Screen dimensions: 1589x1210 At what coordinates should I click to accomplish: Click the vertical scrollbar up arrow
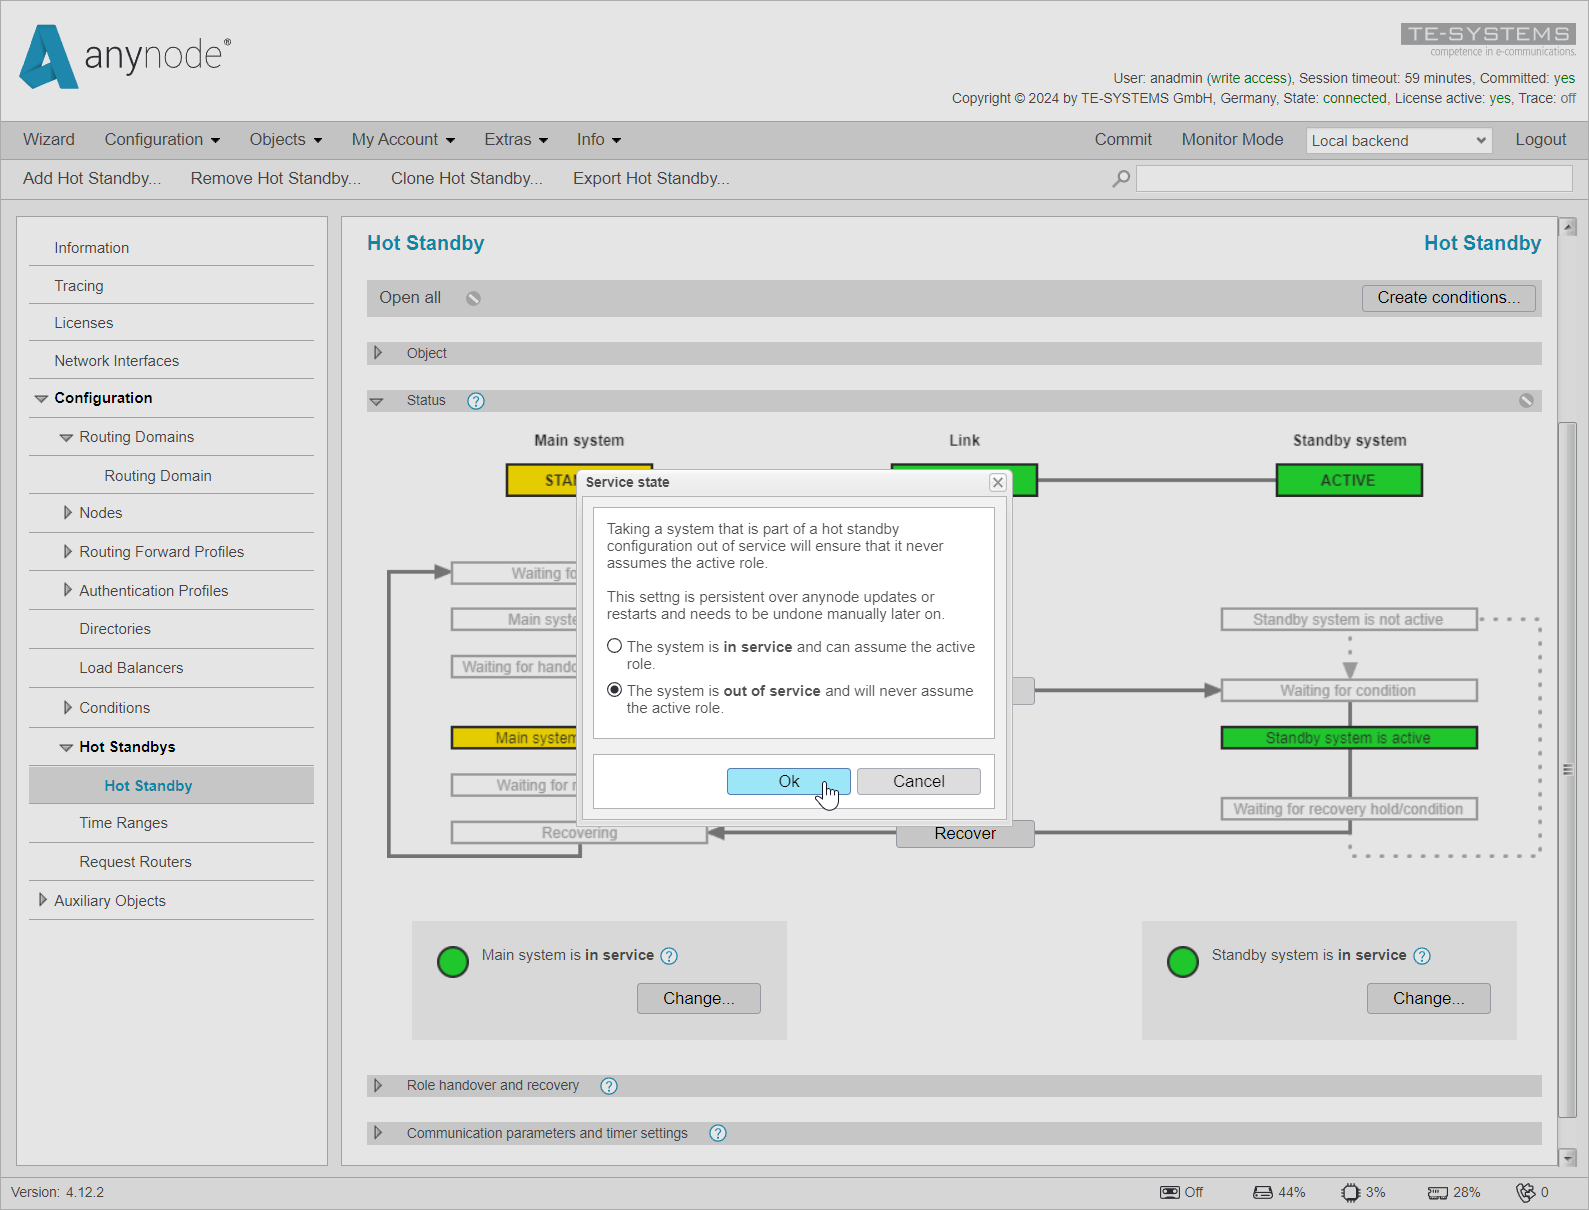1568,227
